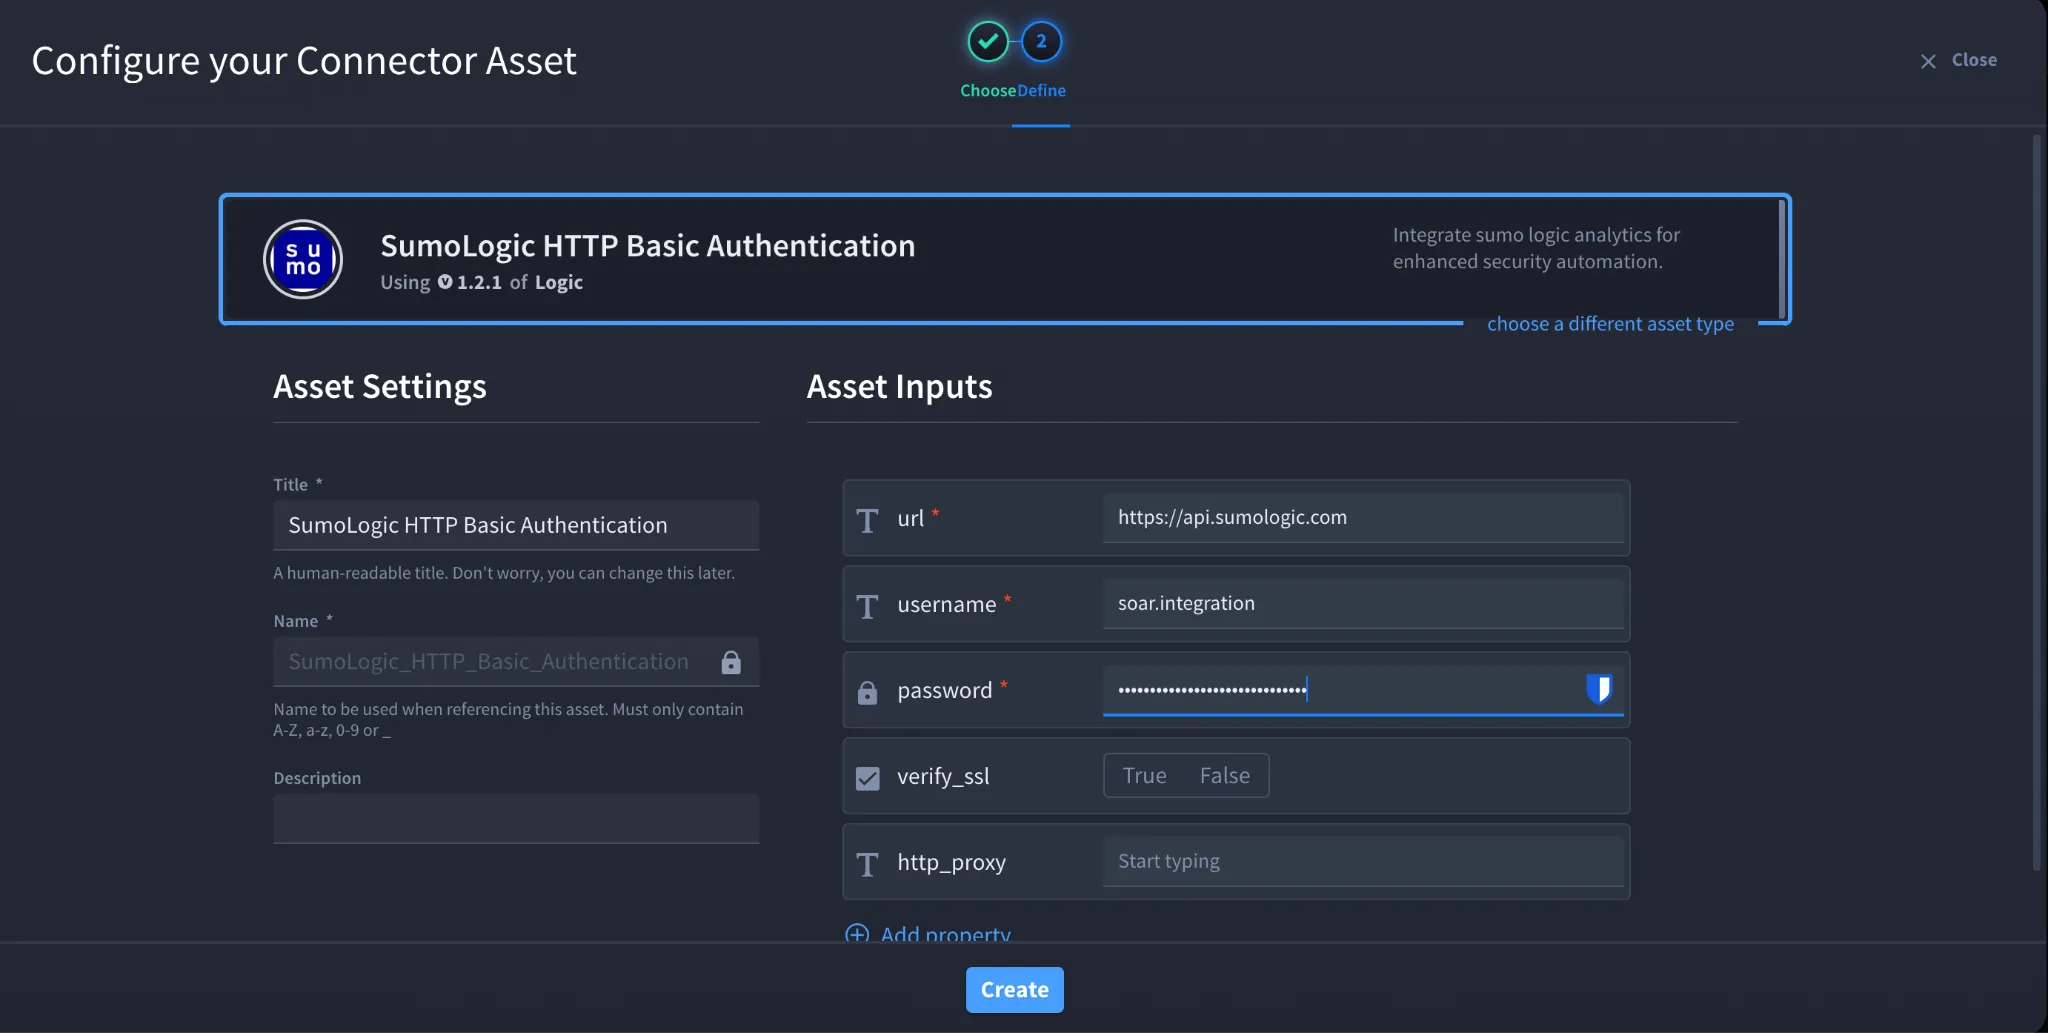Set verify_ssl to True
Image resolution: width=2048 pixels, height=1033 pixels.
[1144, 775]
